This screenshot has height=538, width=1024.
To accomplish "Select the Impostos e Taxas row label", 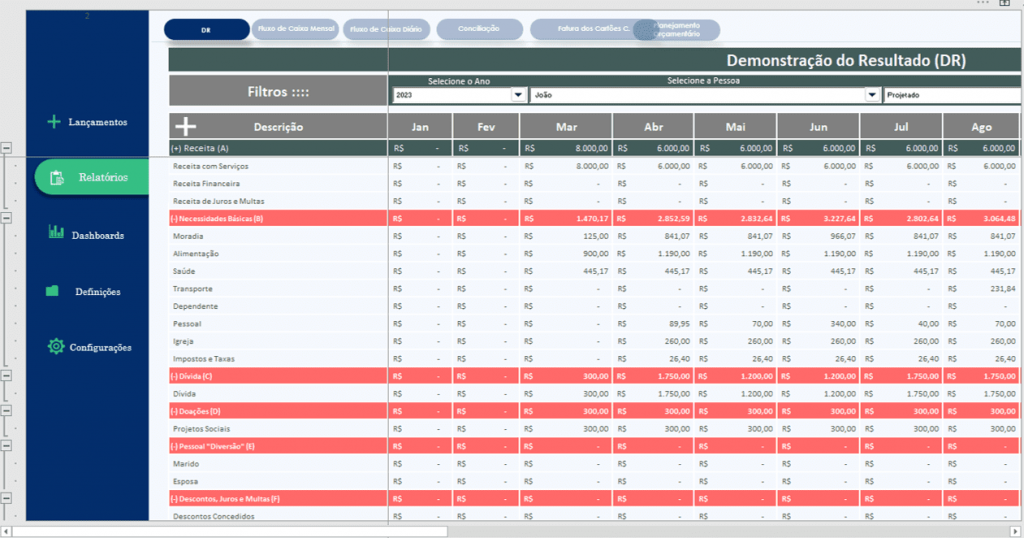I will (204, 358).
